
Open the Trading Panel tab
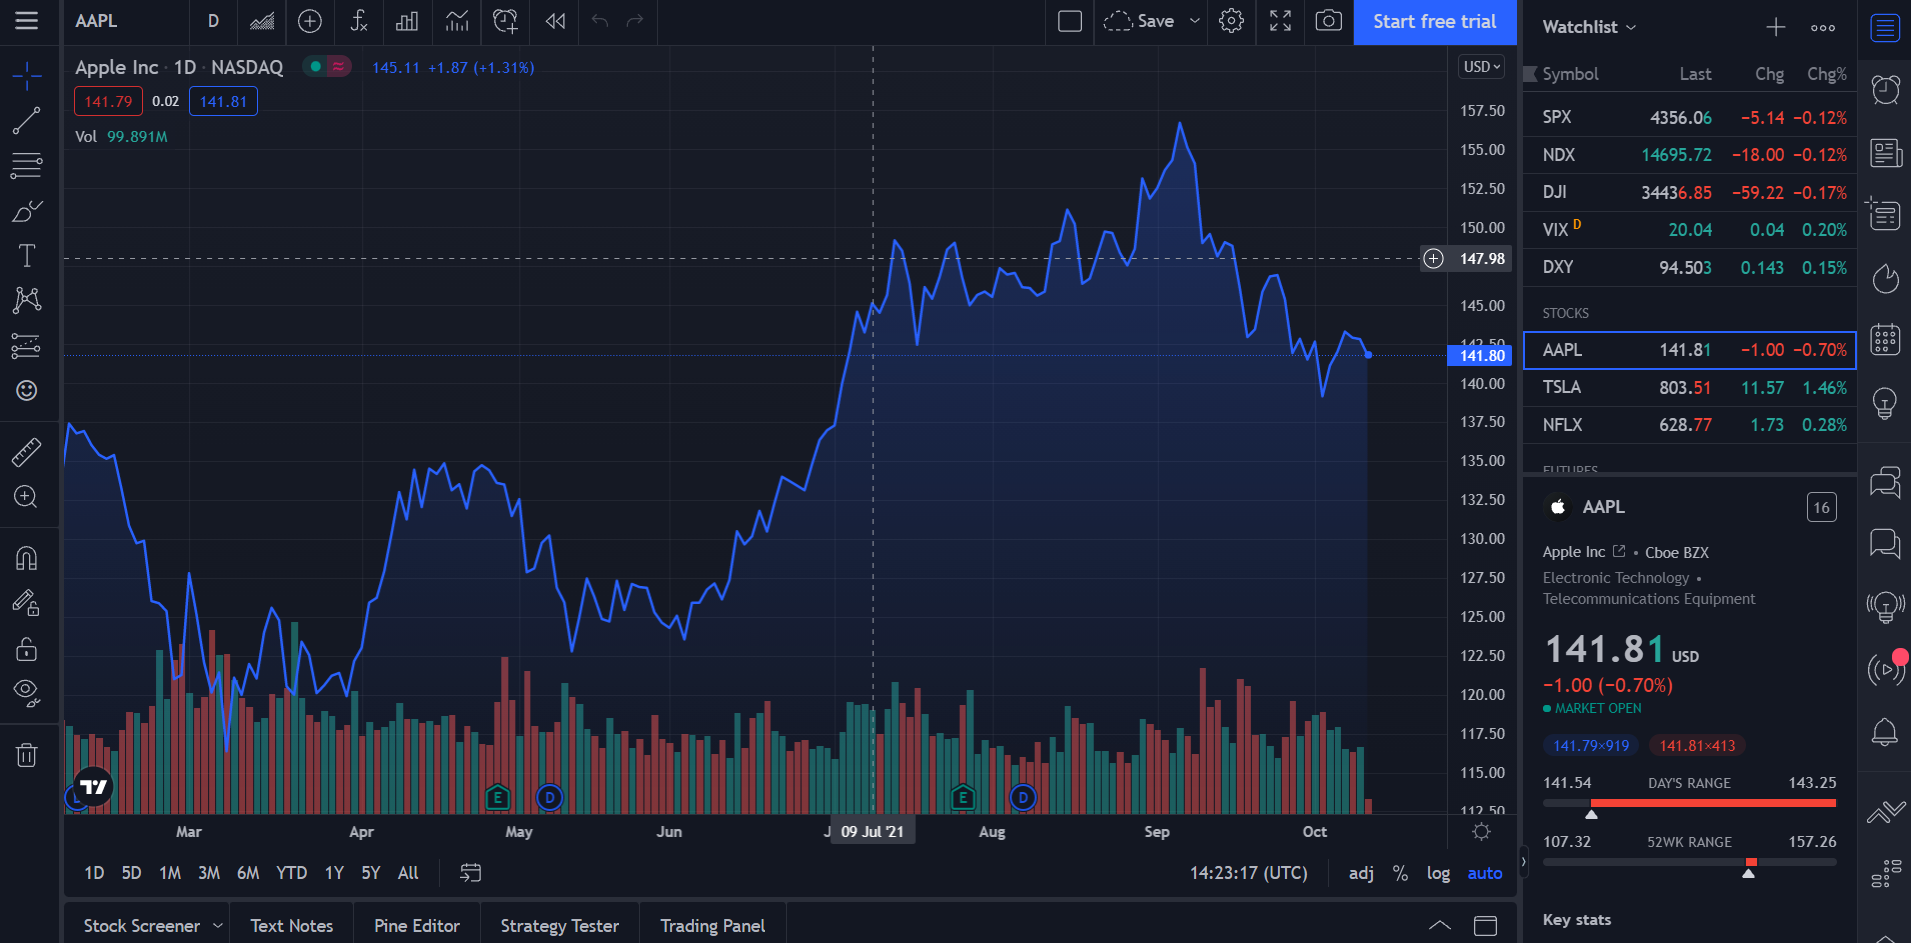pos(712,926)
